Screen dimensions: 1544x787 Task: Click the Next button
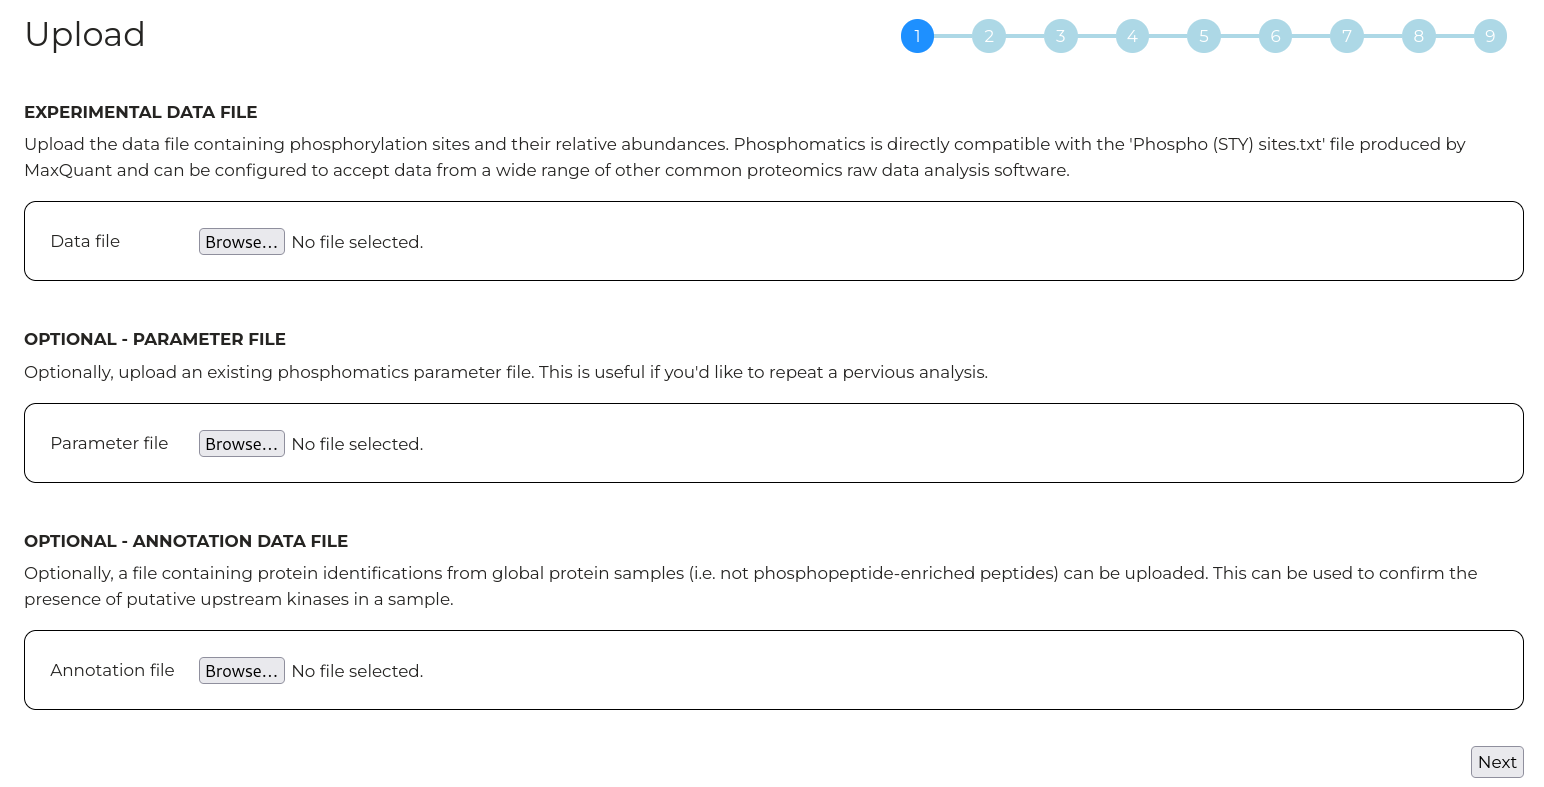(1497, 762)
